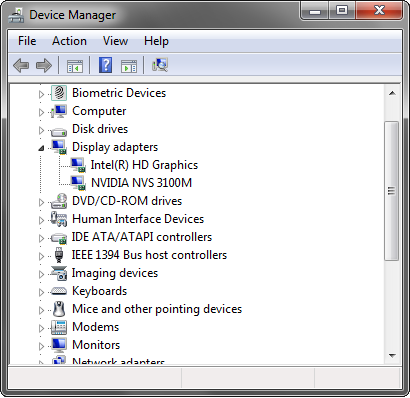Viewport: 410px width, 398px height.
Task: Toggle the console tree pane toolbar icon
Action: [75, 66]
